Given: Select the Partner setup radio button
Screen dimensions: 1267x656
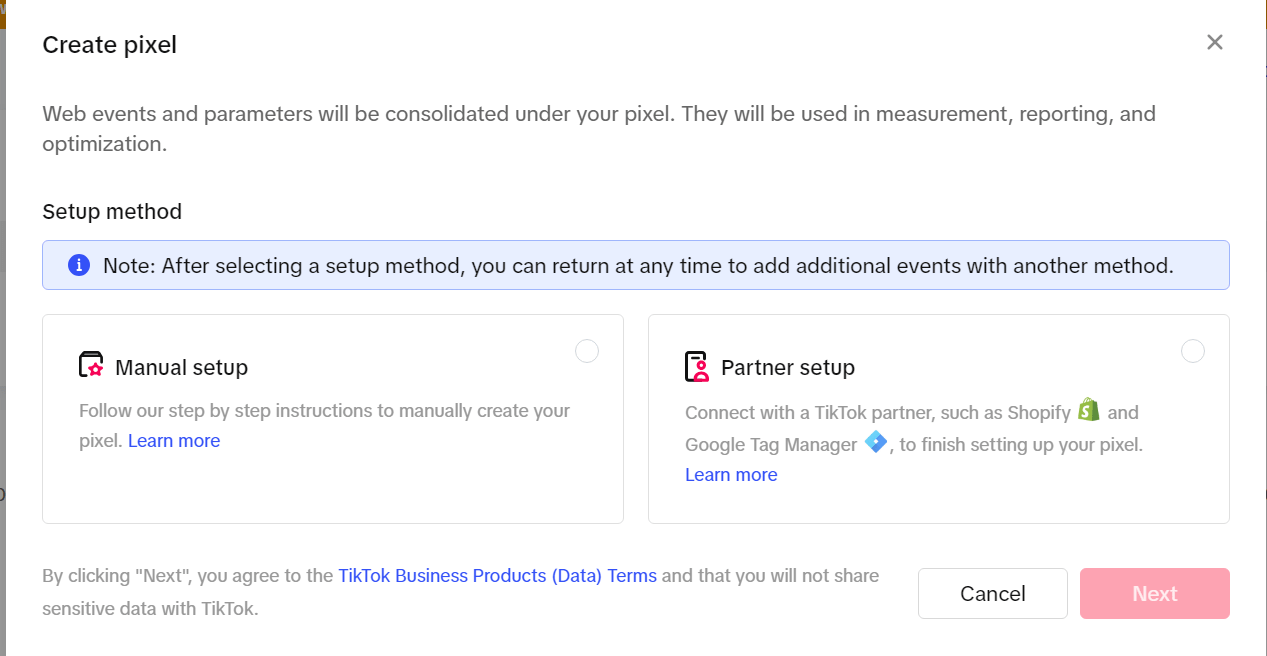Looking at the screenshot, I should click(1192, 351).
